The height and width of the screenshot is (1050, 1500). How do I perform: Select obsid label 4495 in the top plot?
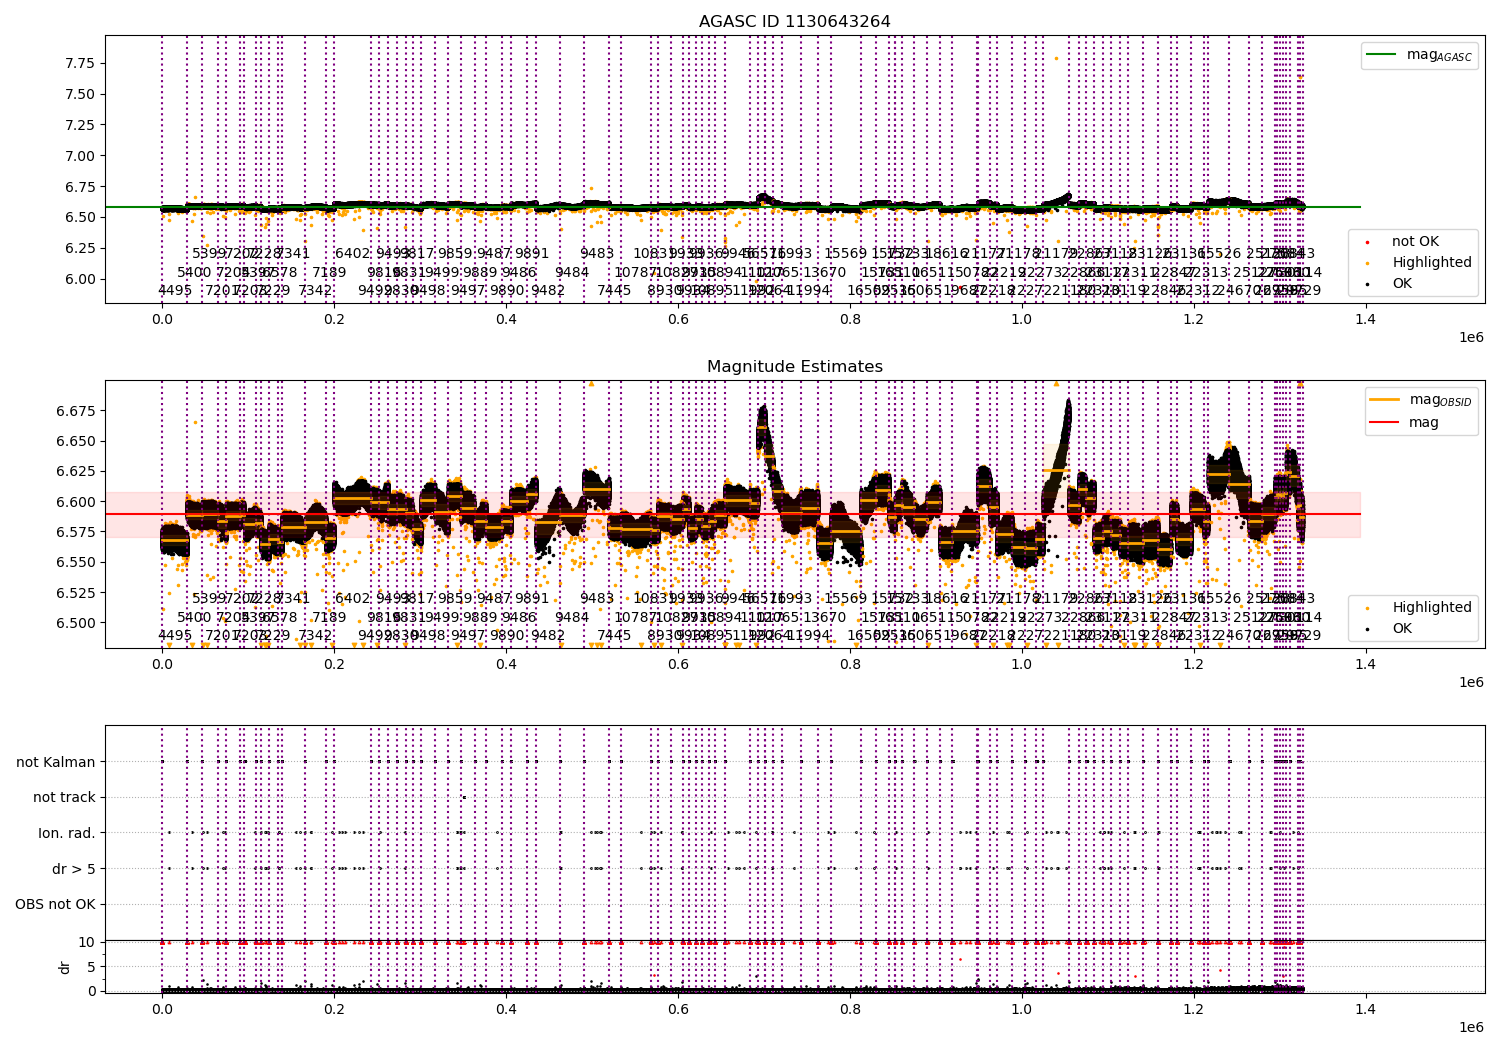coord(175,291)
